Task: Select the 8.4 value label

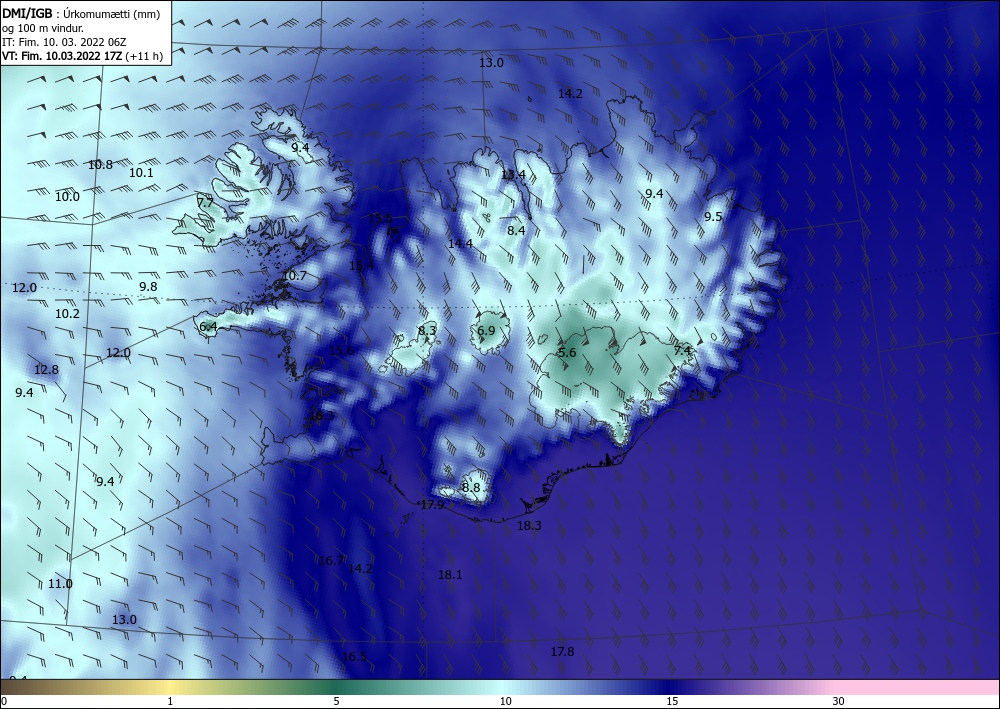Action: tap(516, 231)
